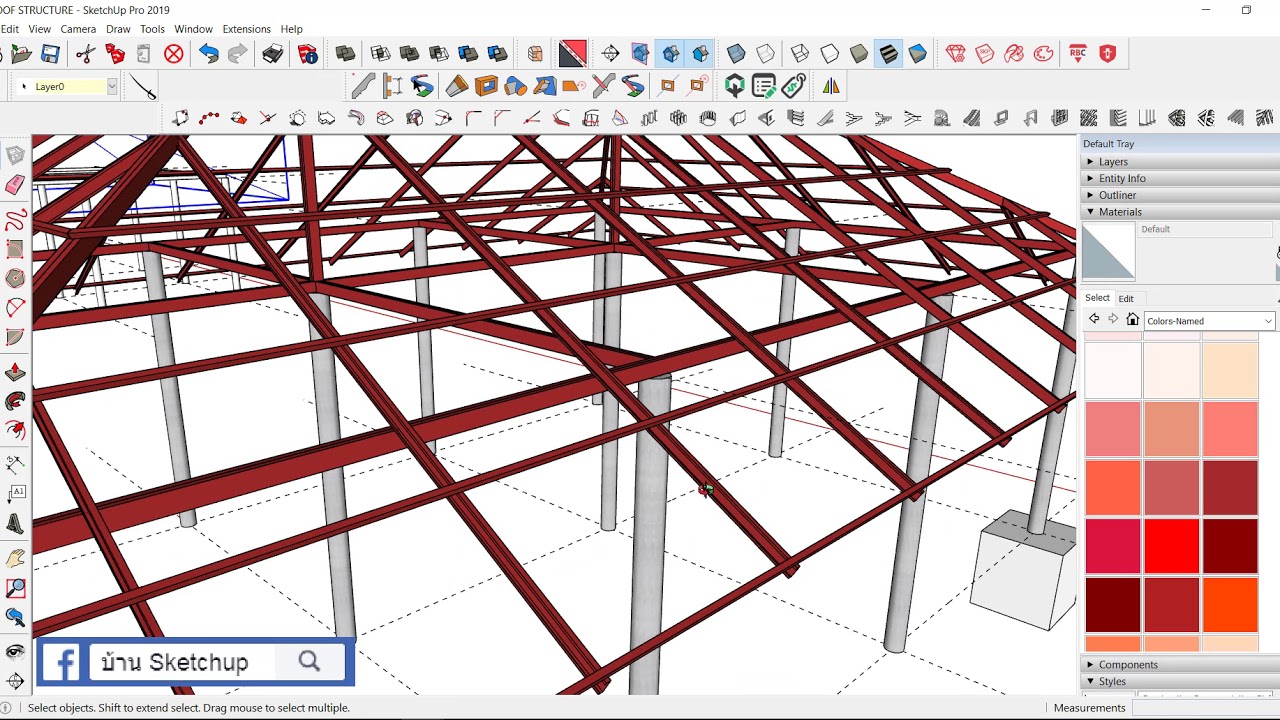
Task: Click the materials Back arrow button
Action: click(x=1094, y=319)
